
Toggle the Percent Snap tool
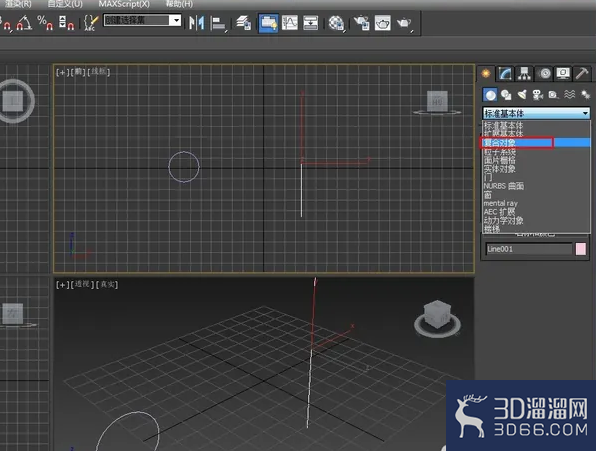point(45,23)
